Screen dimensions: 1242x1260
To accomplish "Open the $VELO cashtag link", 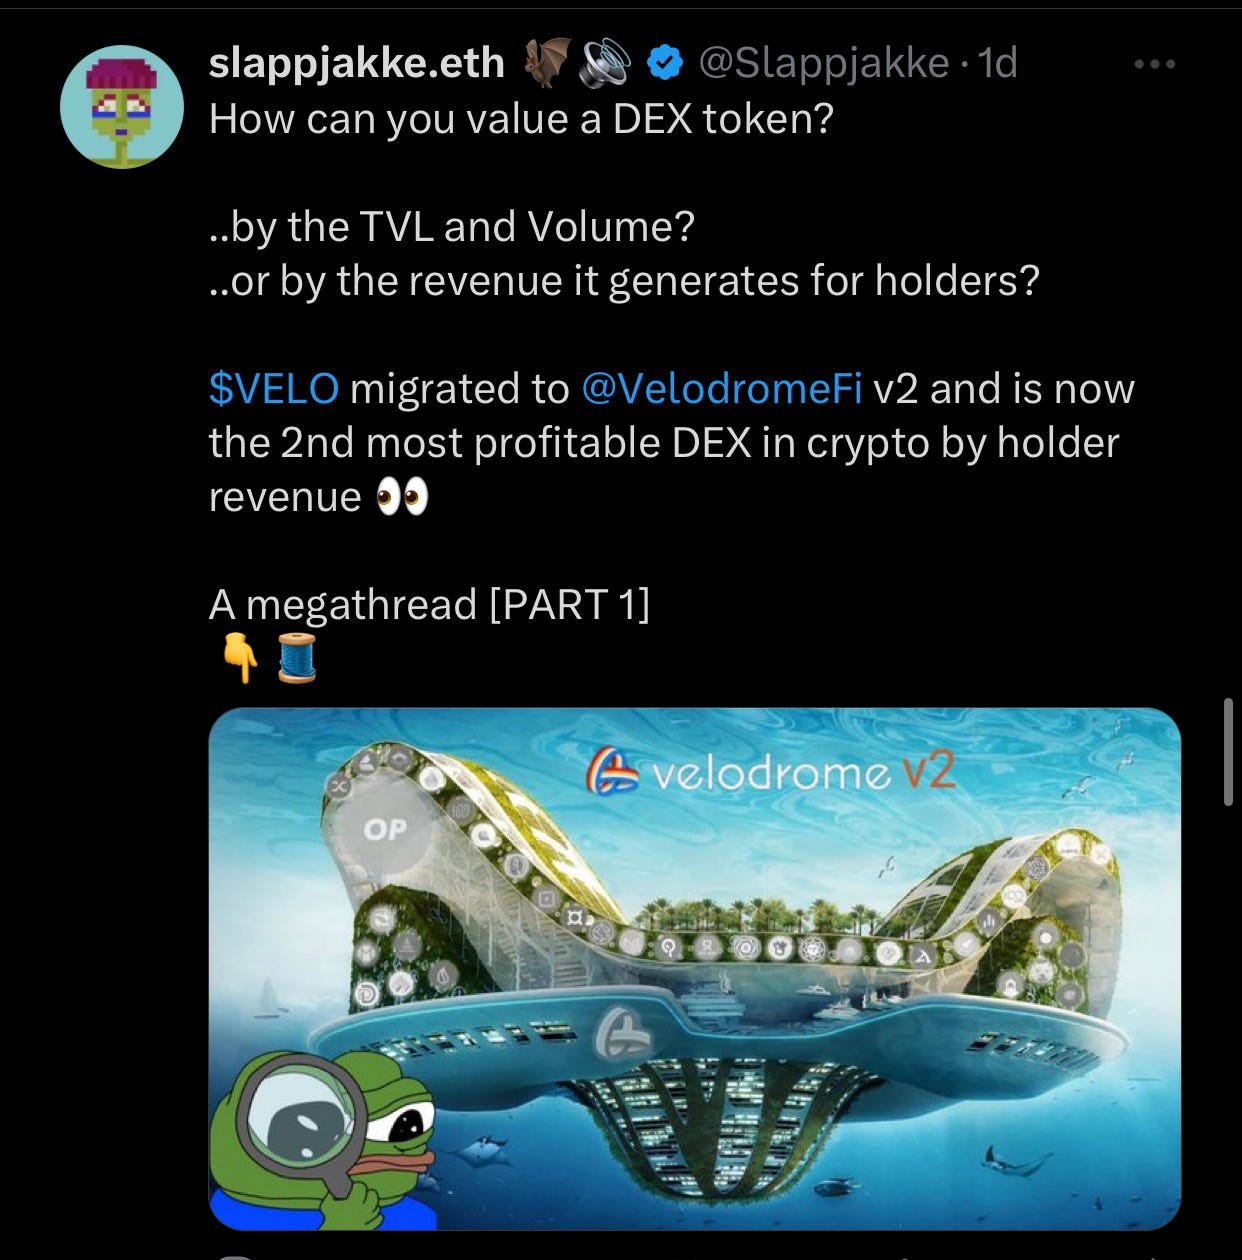I will [274, 388].
